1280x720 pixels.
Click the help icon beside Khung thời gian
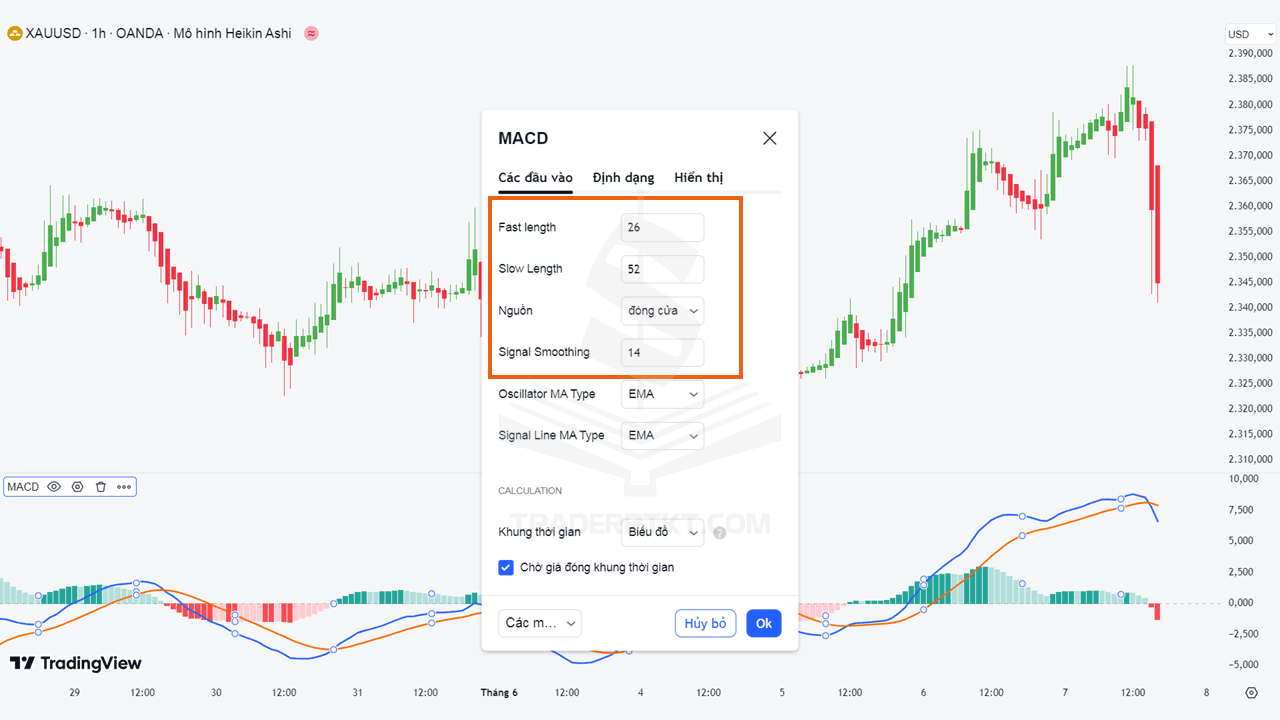click(x=719, y=533)
